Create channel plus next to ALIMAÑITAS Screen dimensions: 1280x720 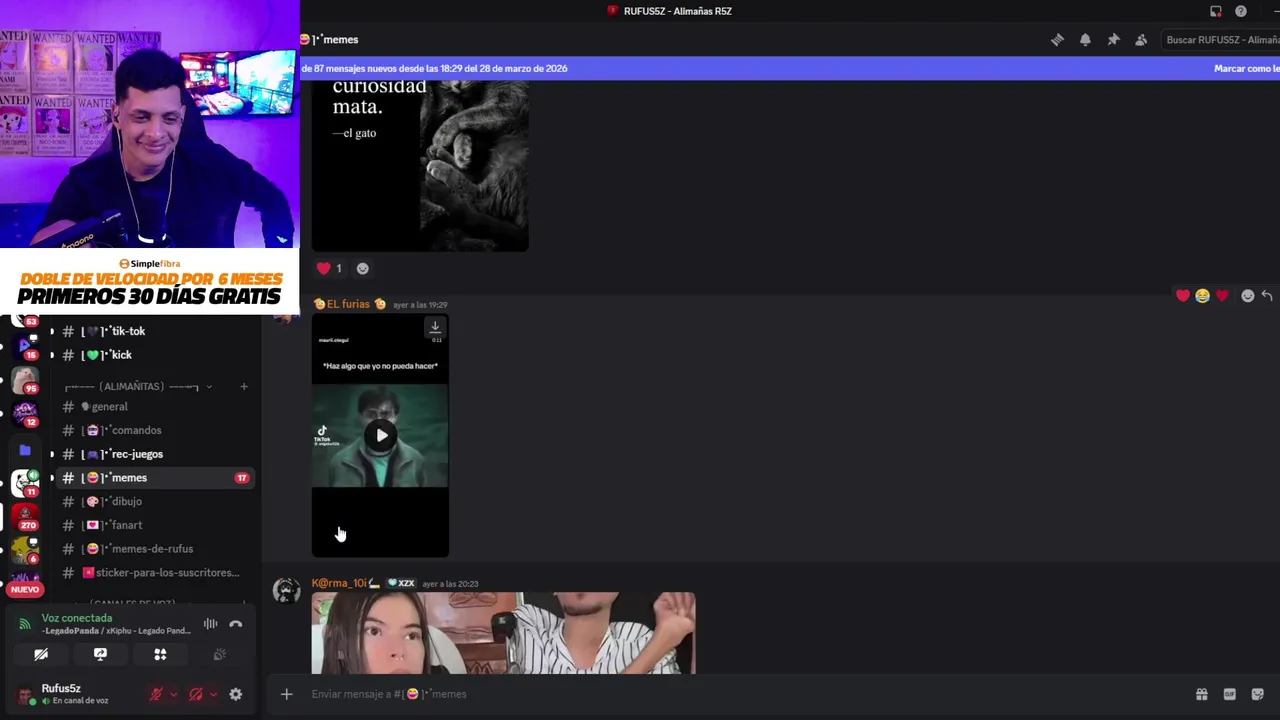tap(243, 387)
